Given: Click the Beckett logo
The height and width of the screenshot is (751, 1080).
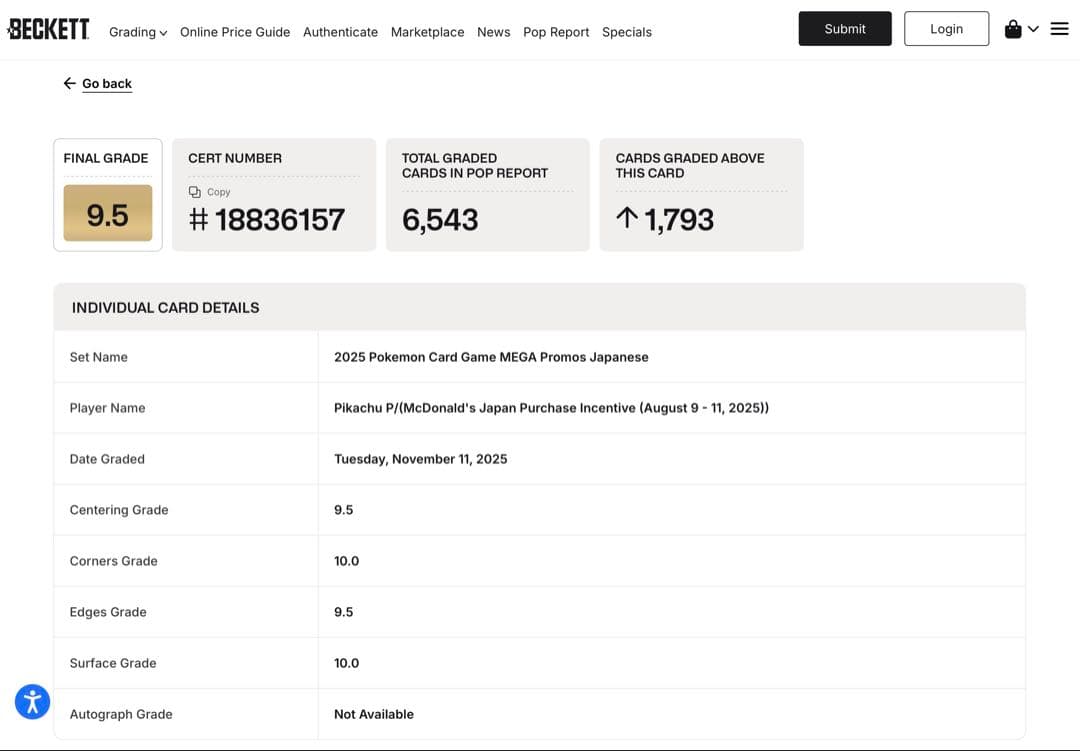Looking at the screenshot, I should [48, 29].
